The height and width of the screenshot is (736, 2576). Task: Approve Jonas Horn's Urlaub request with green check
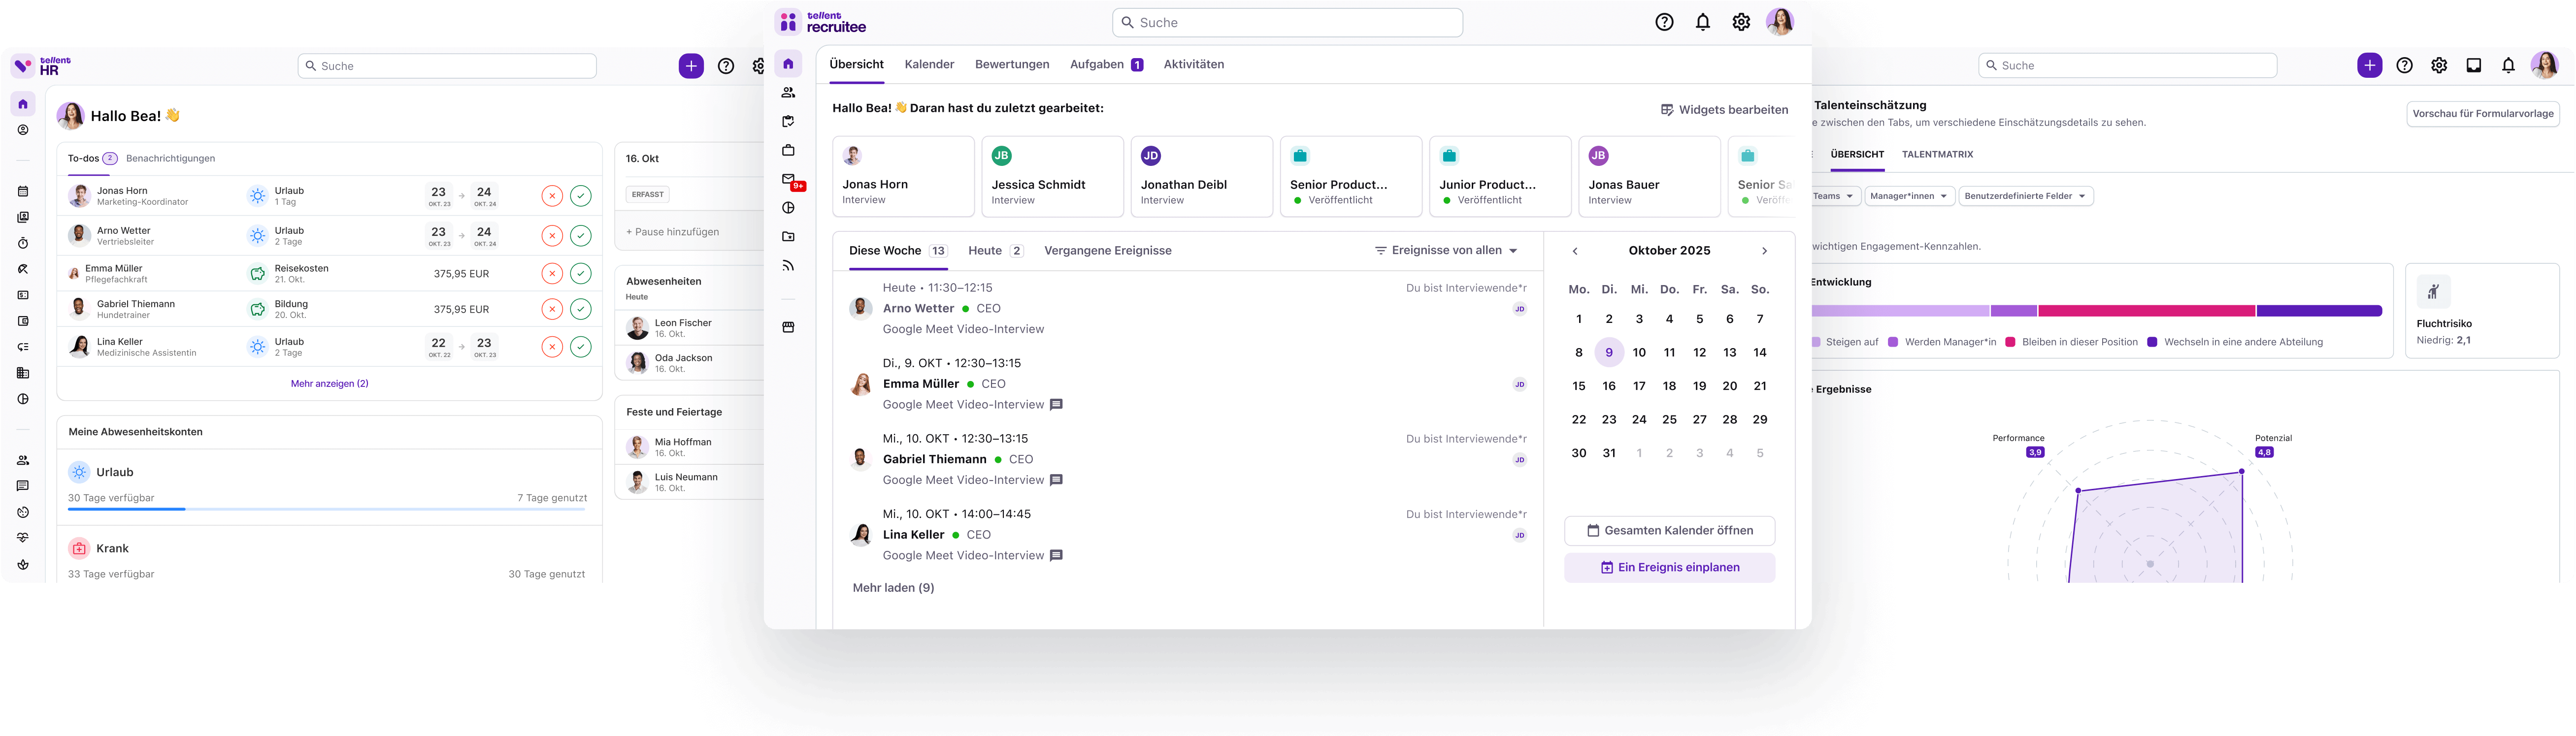click(x=581, y=196)
